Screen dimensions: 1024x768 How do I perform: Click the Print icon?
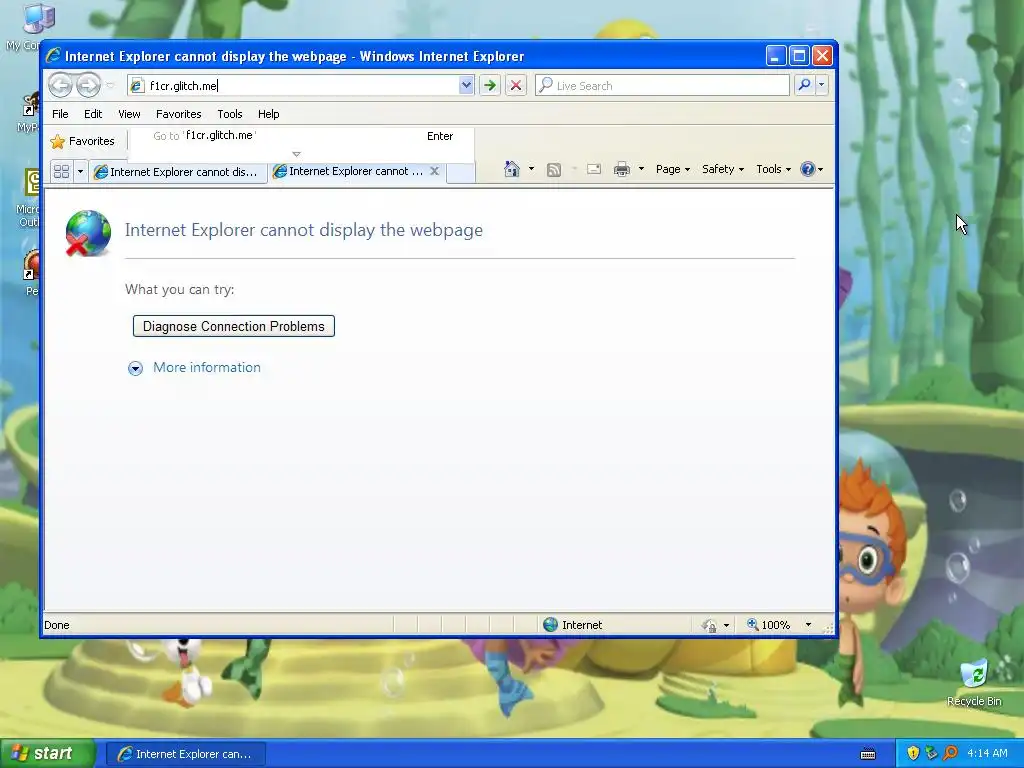622,170
